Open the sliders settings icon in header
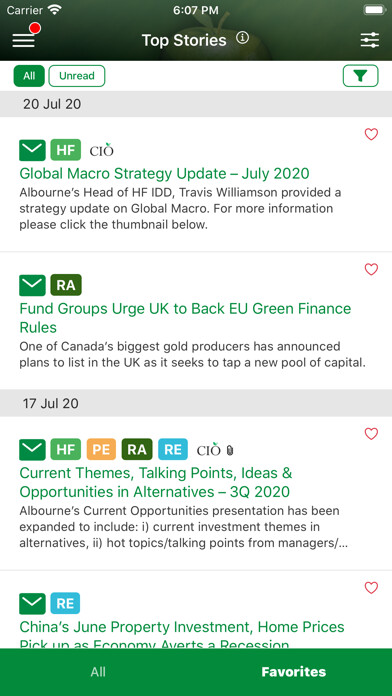392x696 pixels. pyautogui.click(x=369, y=40)
